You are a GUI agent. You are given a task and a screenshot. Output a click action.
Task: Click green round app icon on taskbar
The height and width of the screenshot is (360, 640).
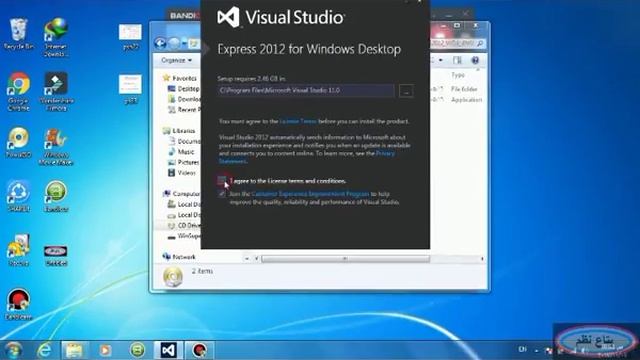[x=137, y=350]
